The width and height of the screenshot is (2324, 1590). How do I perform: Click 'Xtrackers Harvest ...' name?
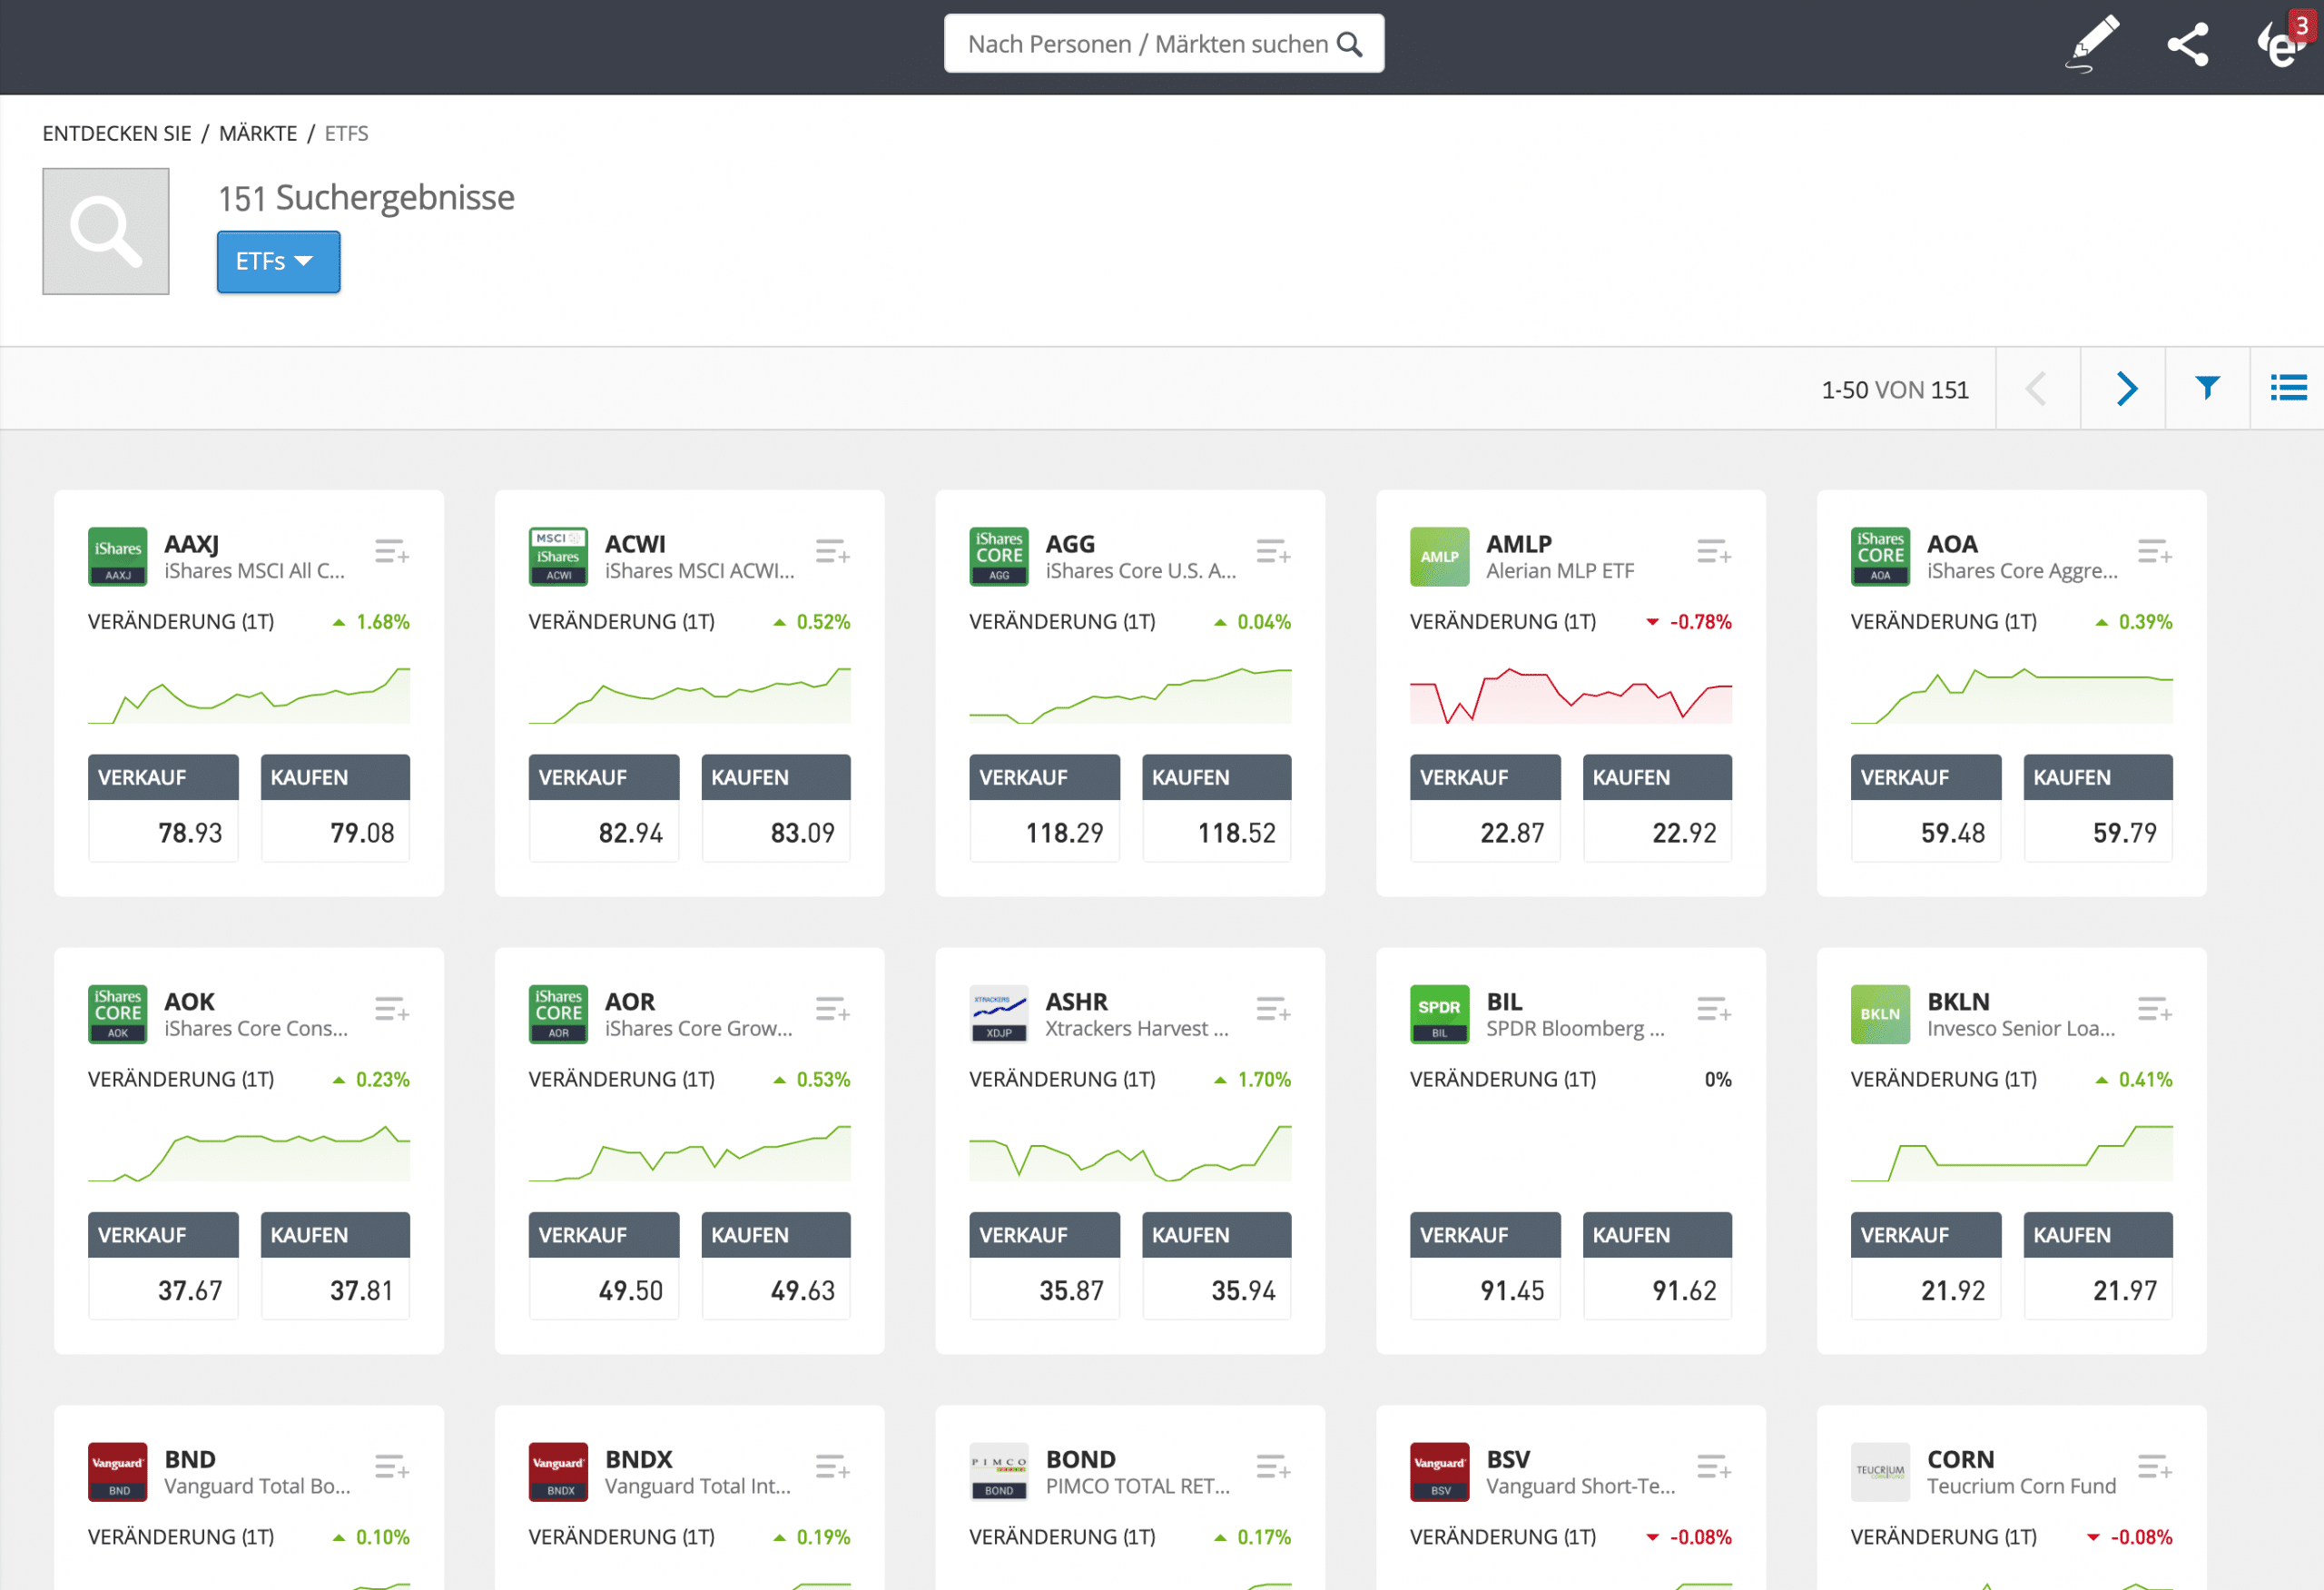point(1137,1029)
